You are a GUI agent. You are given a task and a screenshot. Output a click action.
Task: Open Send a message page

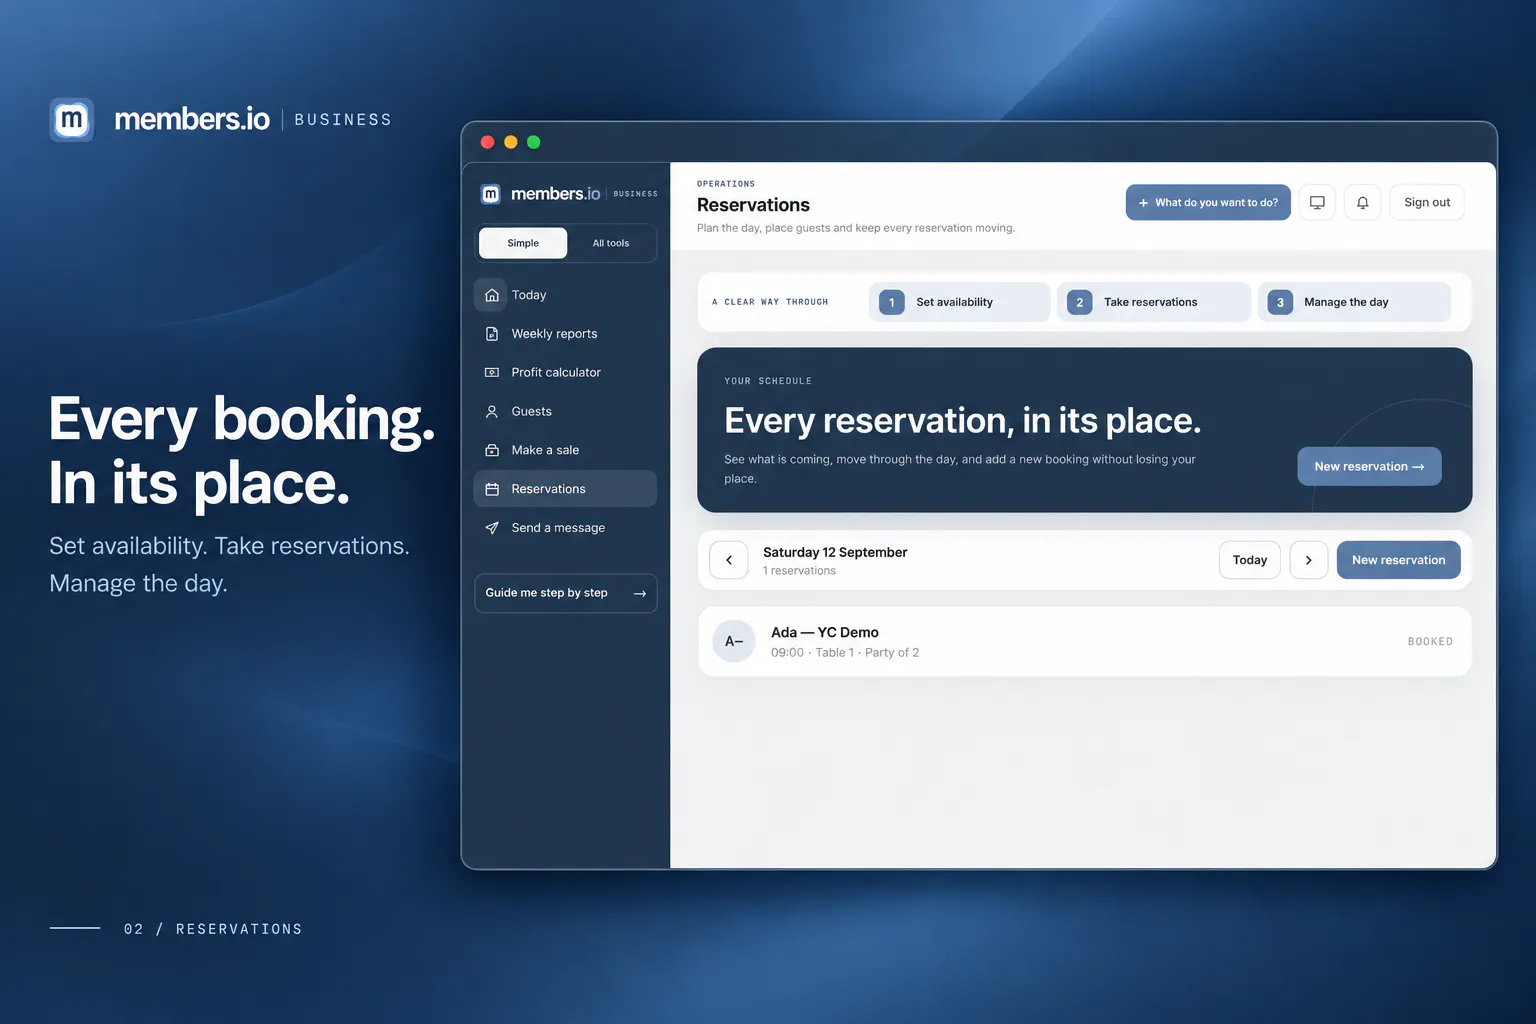pyautogui.click(x=565, y=528)
